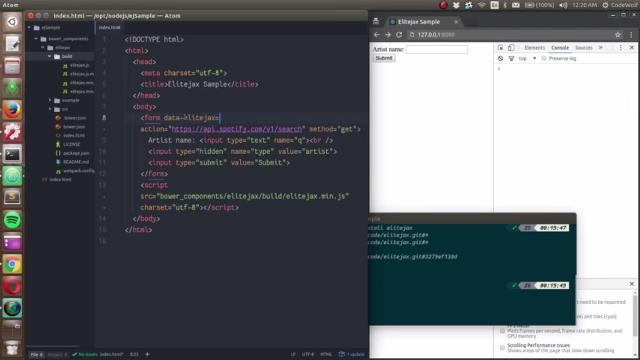Bookmark this page with the star icon

click(618, 35)
